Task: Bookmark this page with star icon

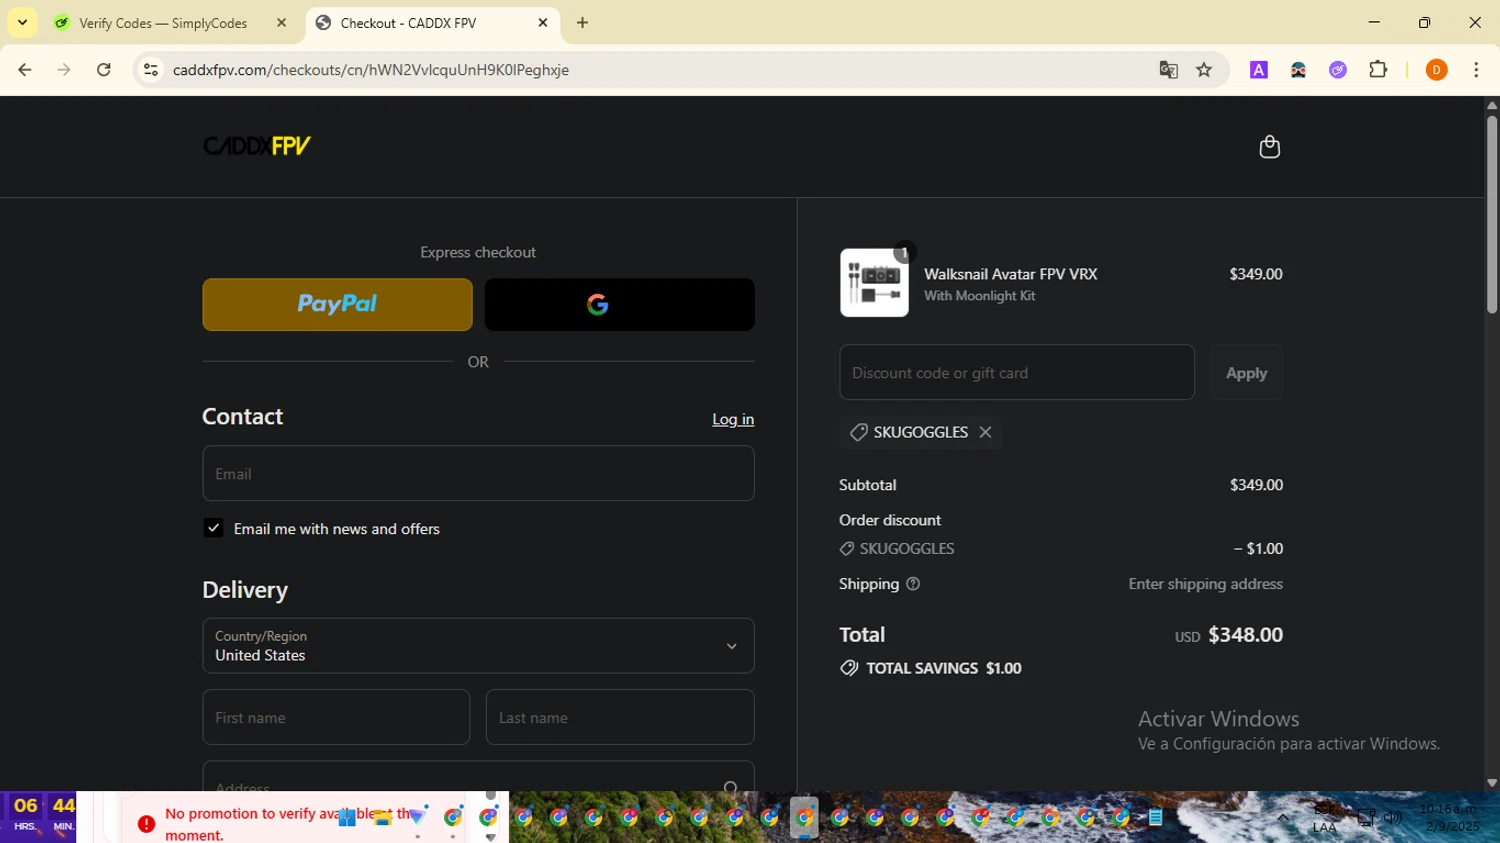Action: 1204,69
